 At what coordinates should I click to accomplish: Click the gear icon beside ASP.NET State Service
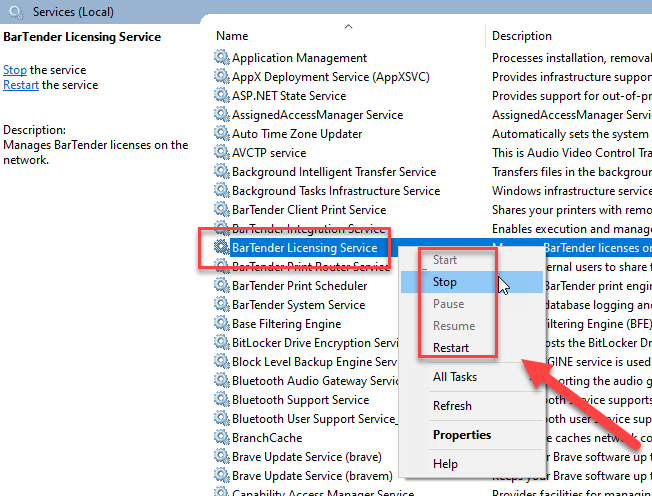(x=222, y=96)
